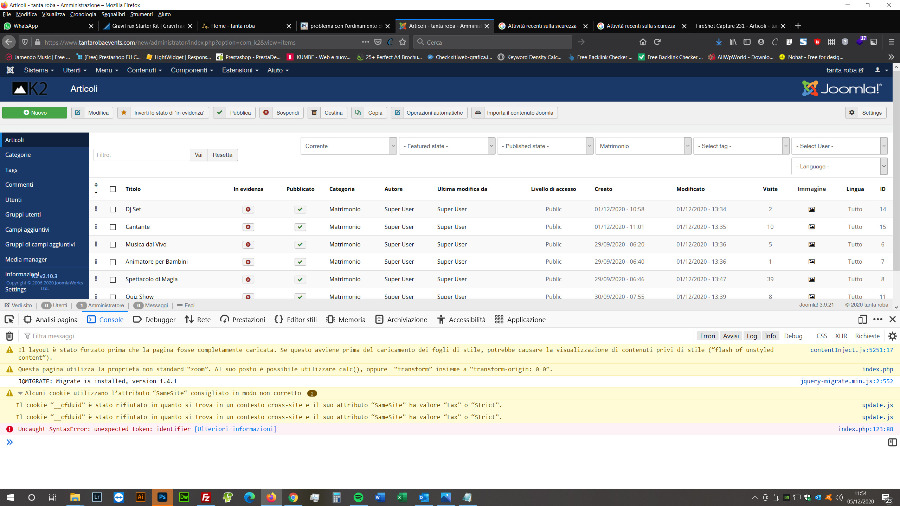Expand the Sistema menu in the Joomla bar
The image size is (900, 506).
click(x=38, y=70)
